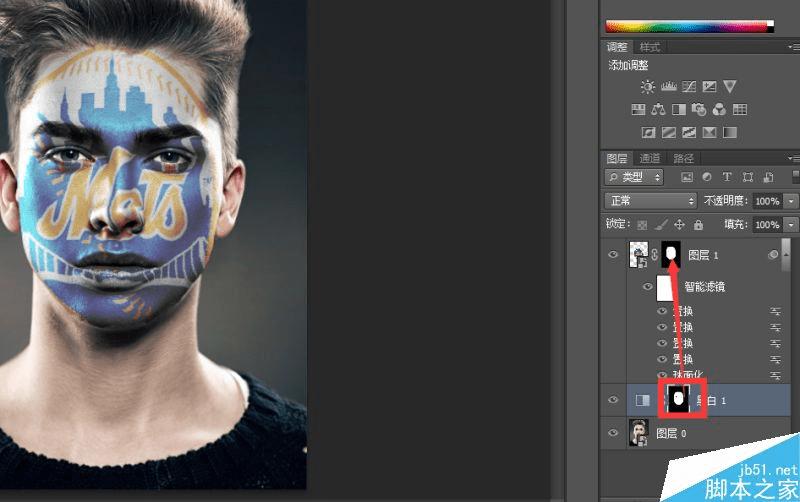Filter layers list by adjustment layers
The height and width of the screenshot is (502, 800).
(707, 177)
